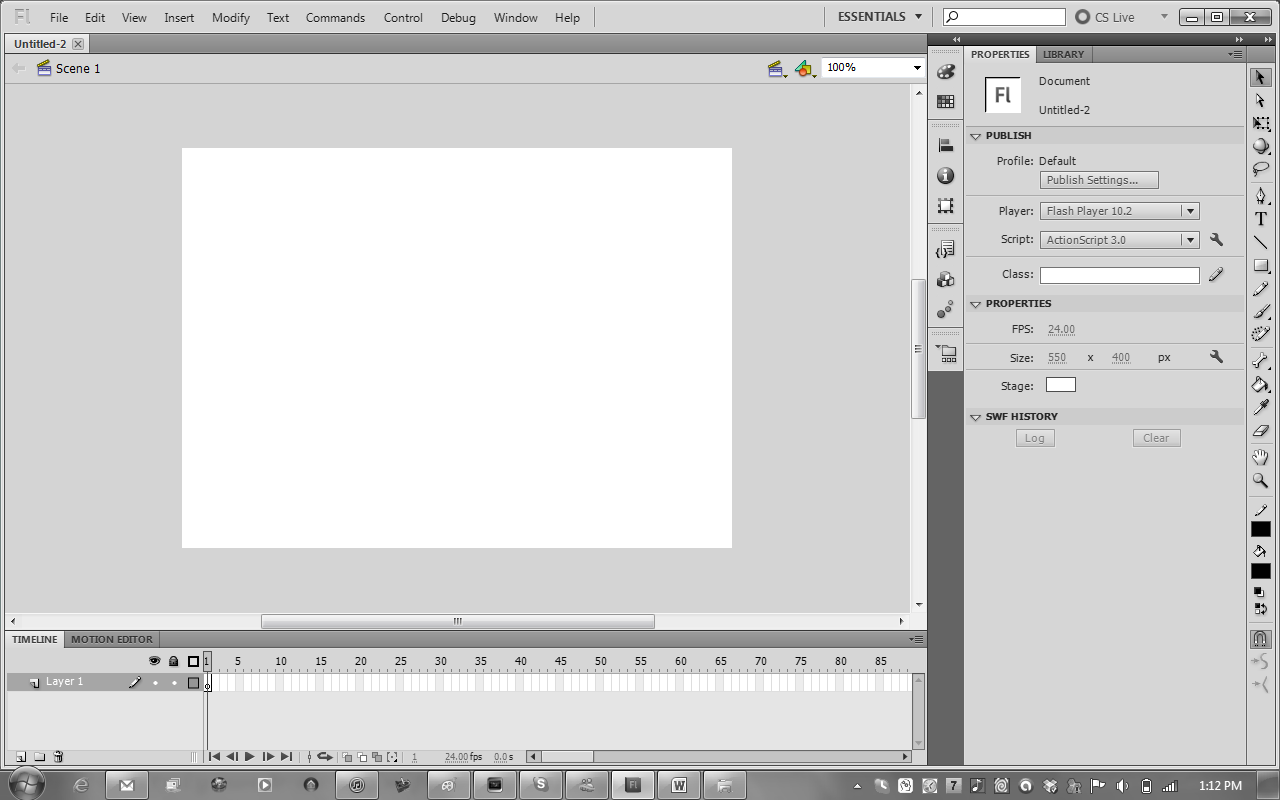This screenshot has height=800, width=1280.
Task: Pick the Zoom magnifier tool
Action: click(1261, 480)
